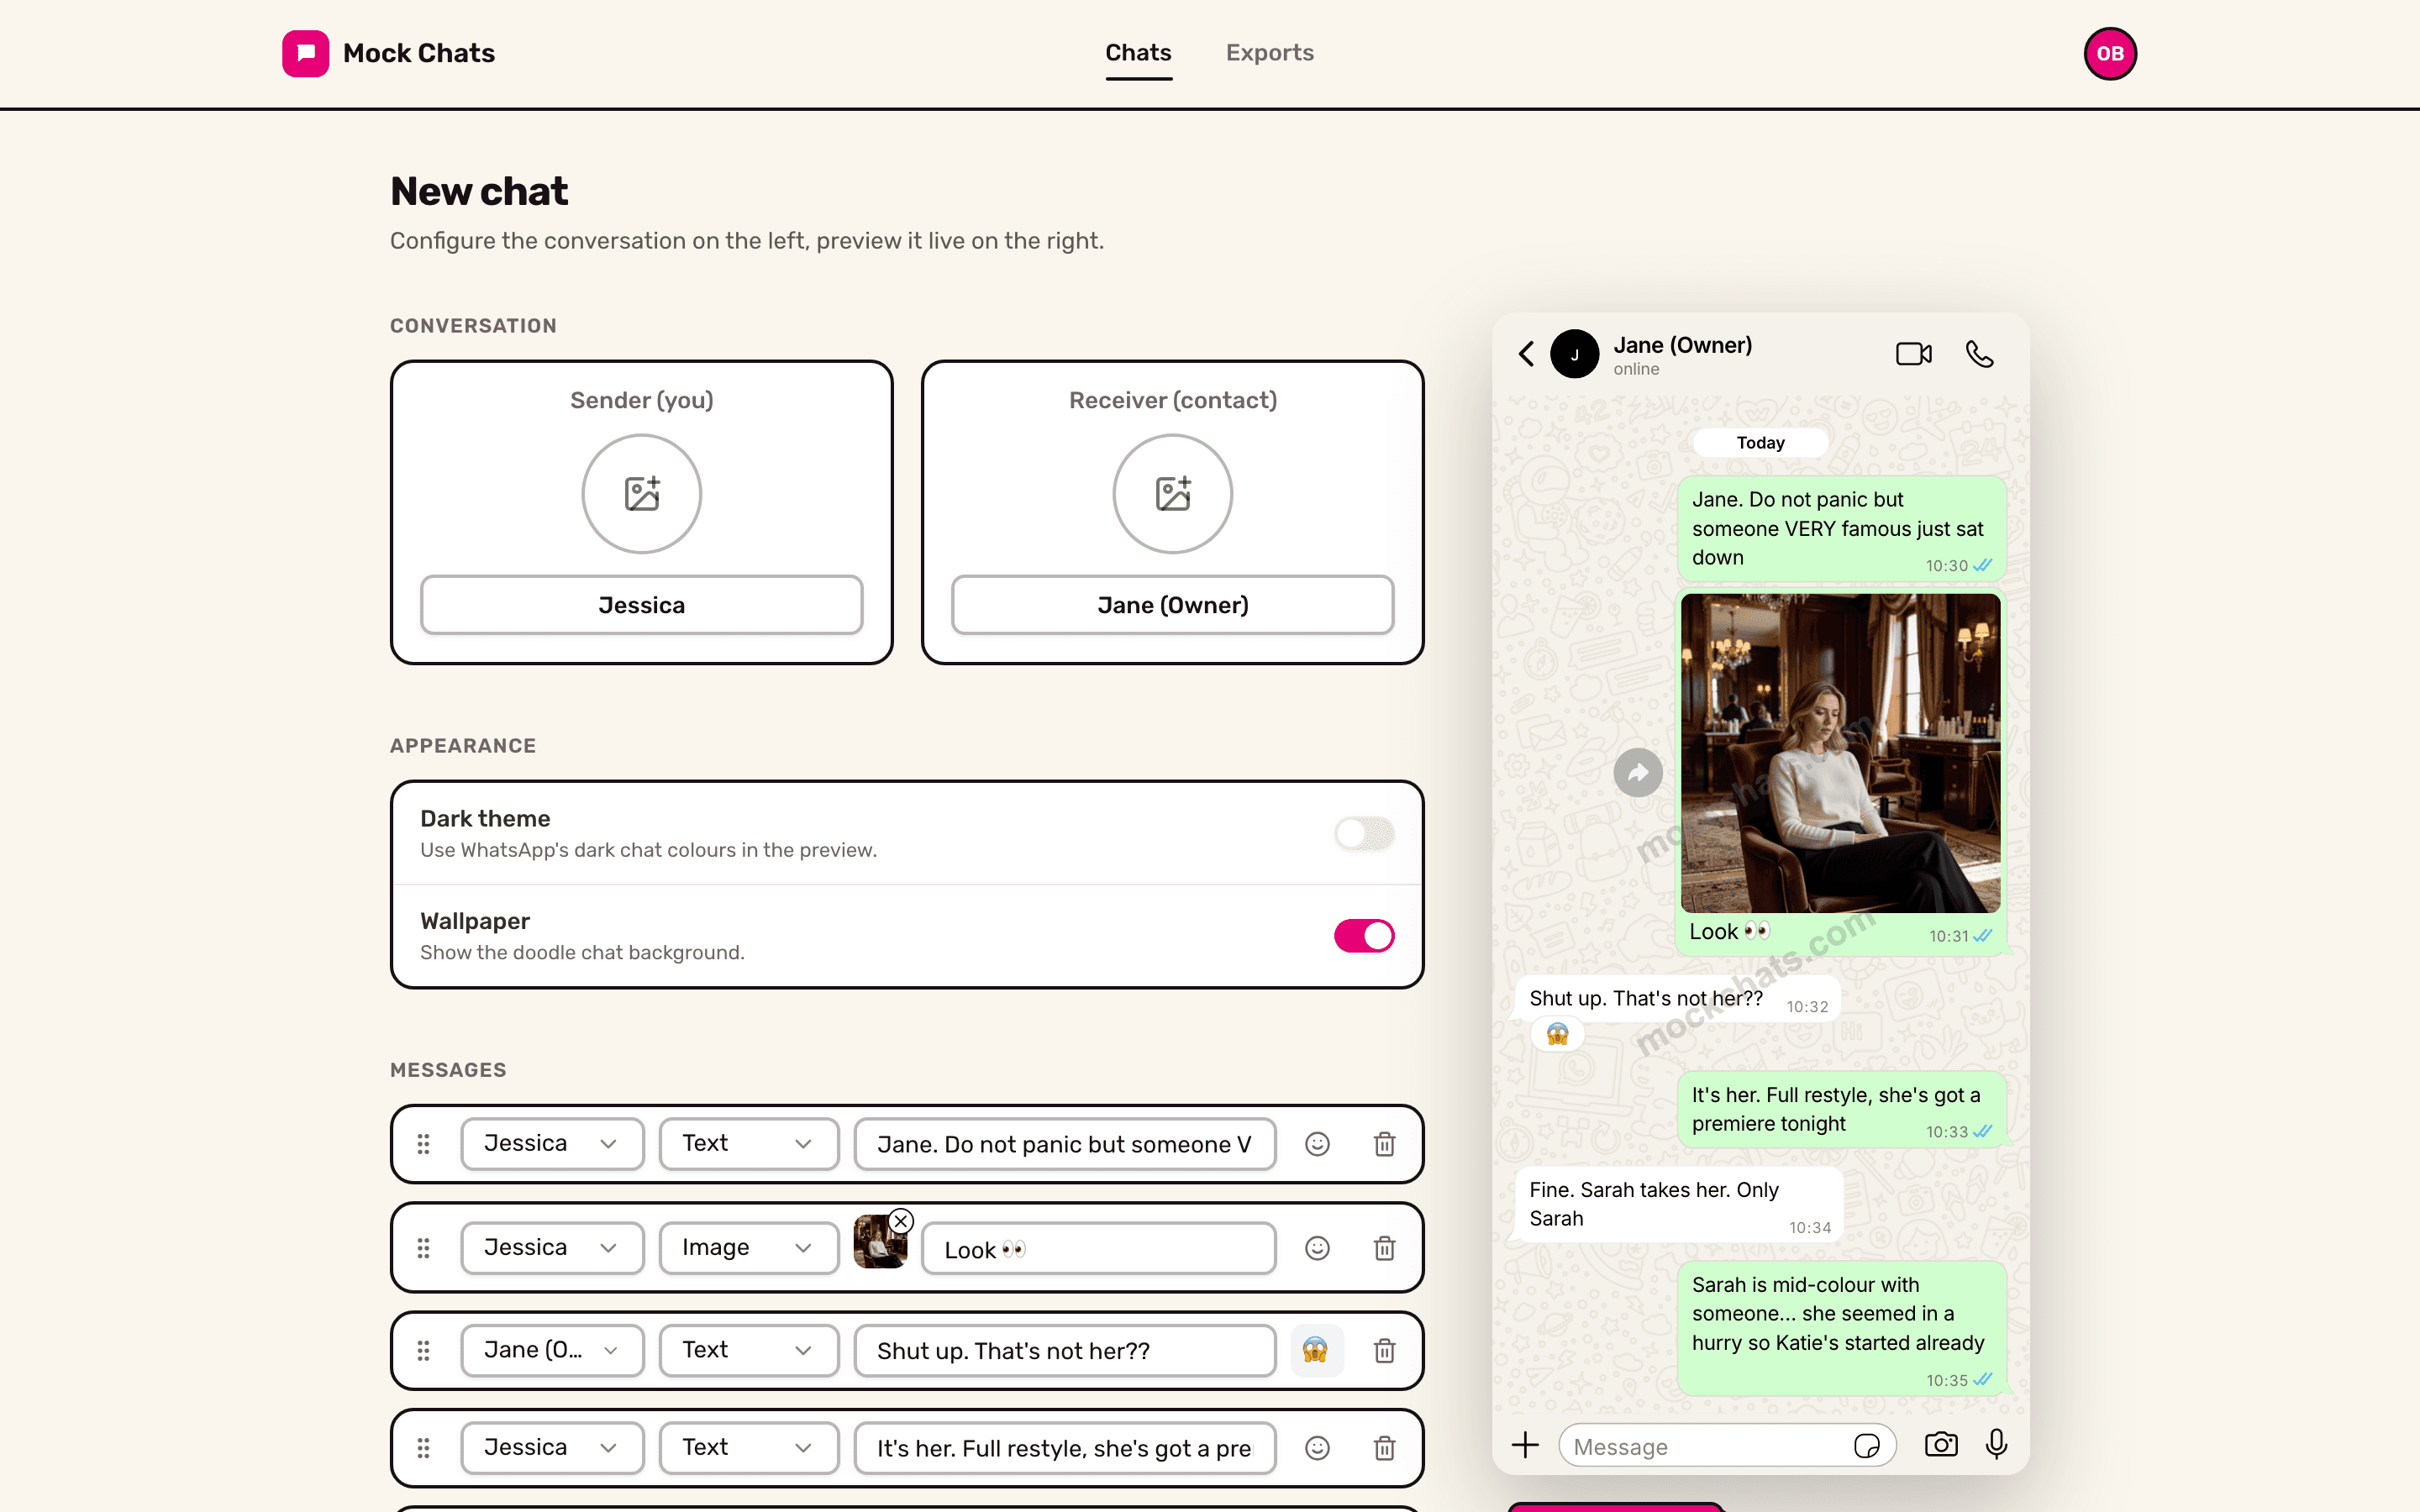Viewport: 2420px width, 1512px height.
Task: Edit message text 'Jane. Do not panic but someone'
Action: [x=1065, y=1144]
